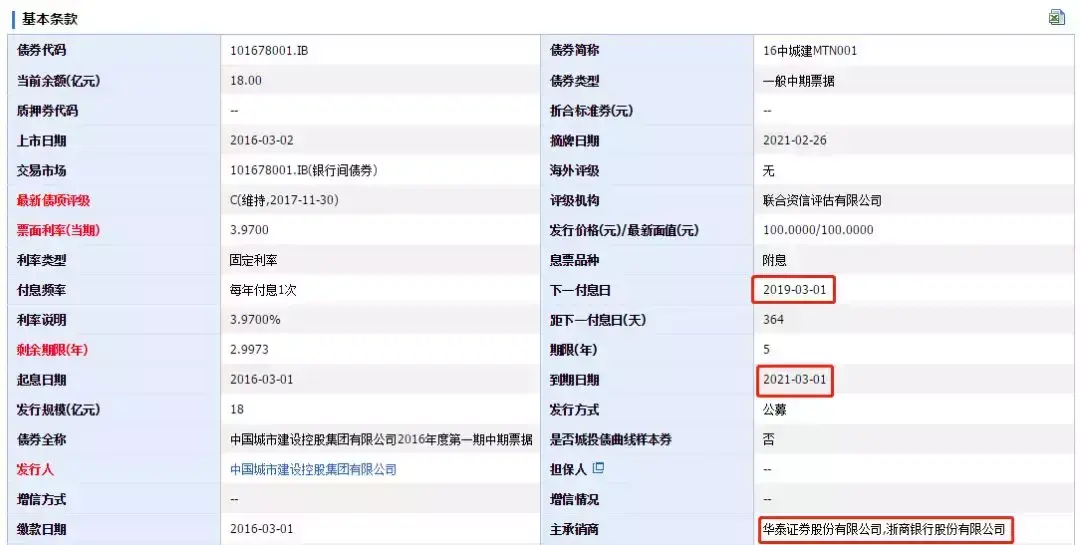The image size is (1080, 545).
Task: Click the 下一付息日 label
Action: [580, 290]
